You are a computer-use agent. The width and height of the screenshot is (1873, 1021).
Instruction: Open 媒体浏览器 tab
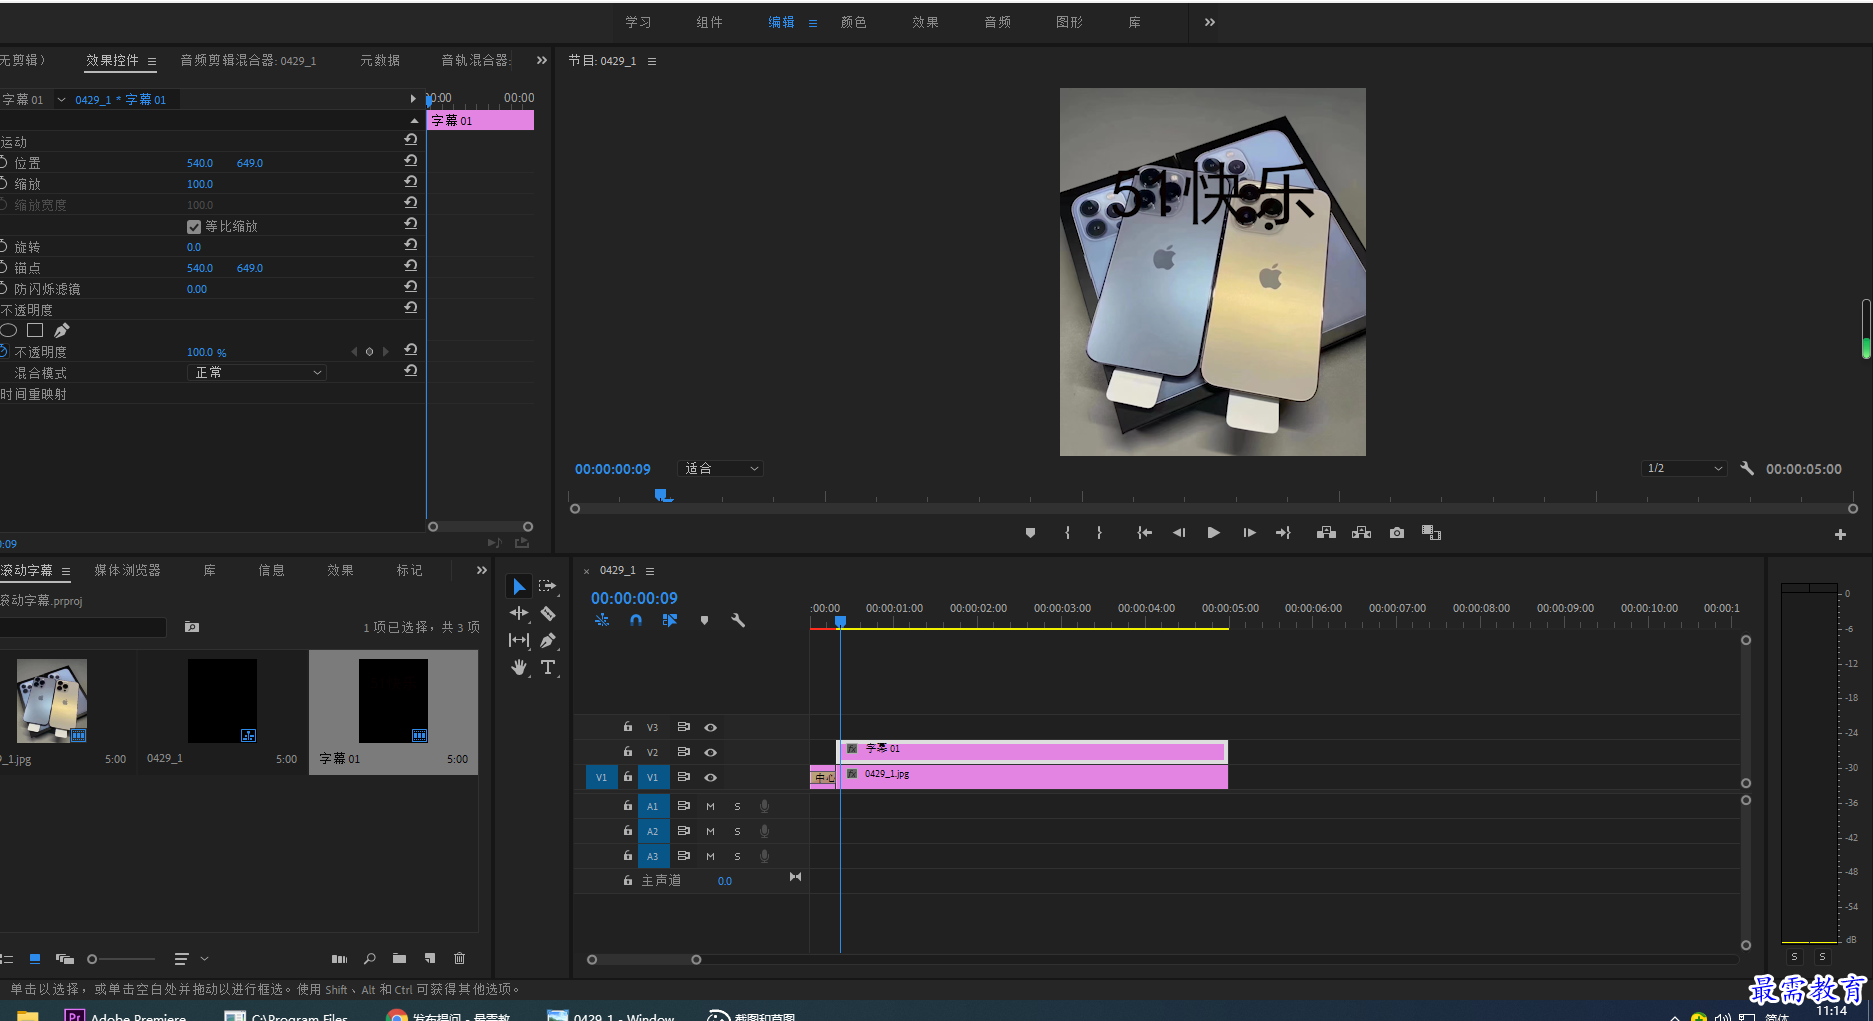tap(127, 570)
